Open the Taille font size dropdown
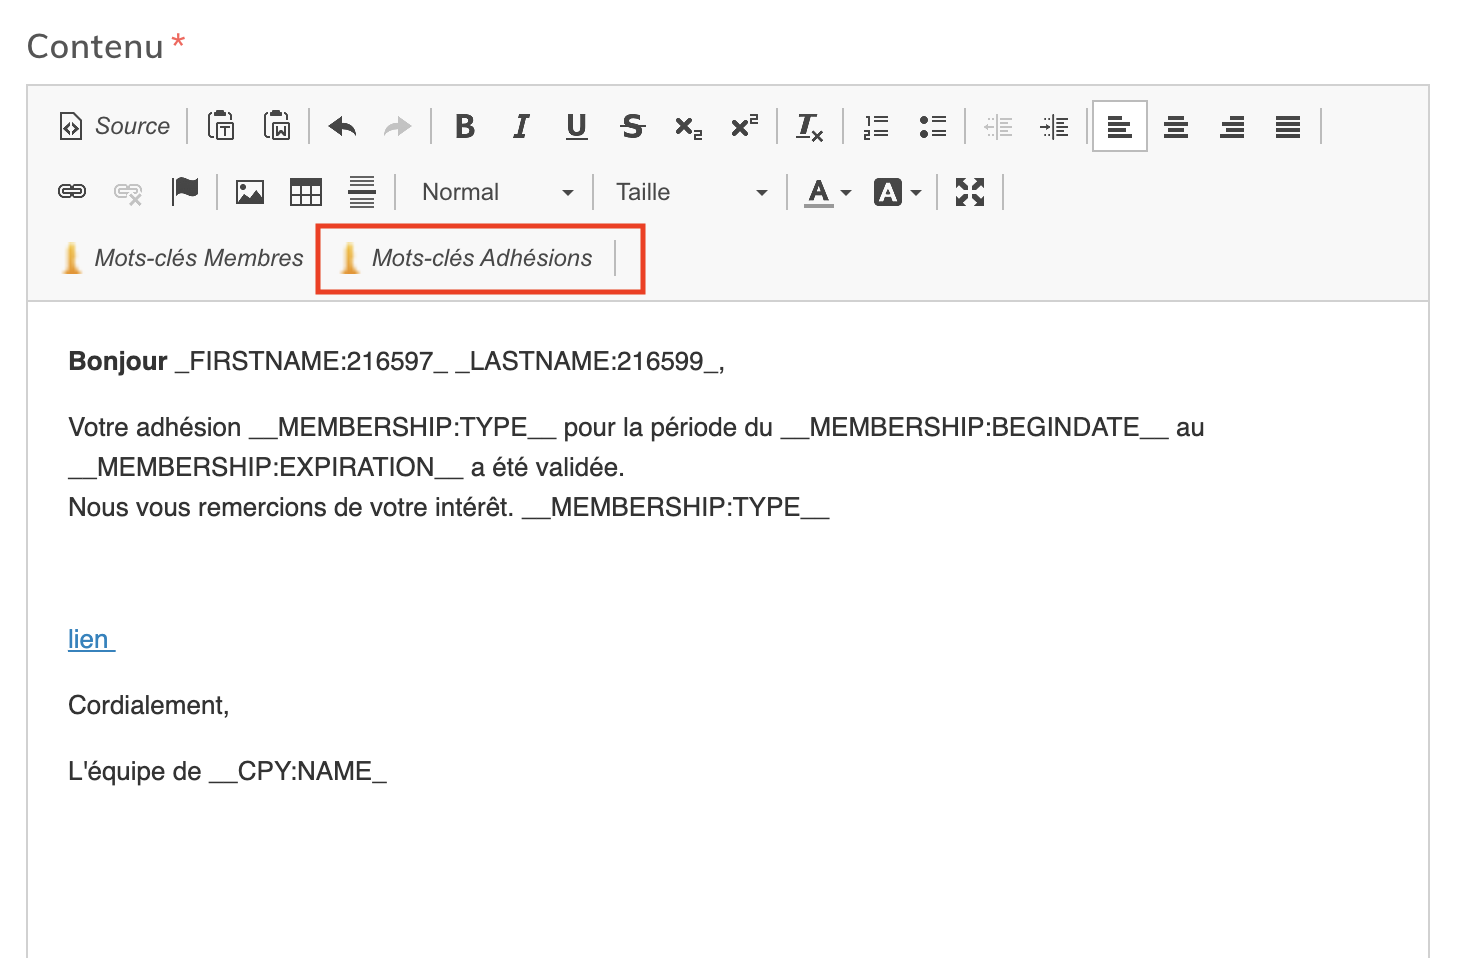 coord(691,192)
